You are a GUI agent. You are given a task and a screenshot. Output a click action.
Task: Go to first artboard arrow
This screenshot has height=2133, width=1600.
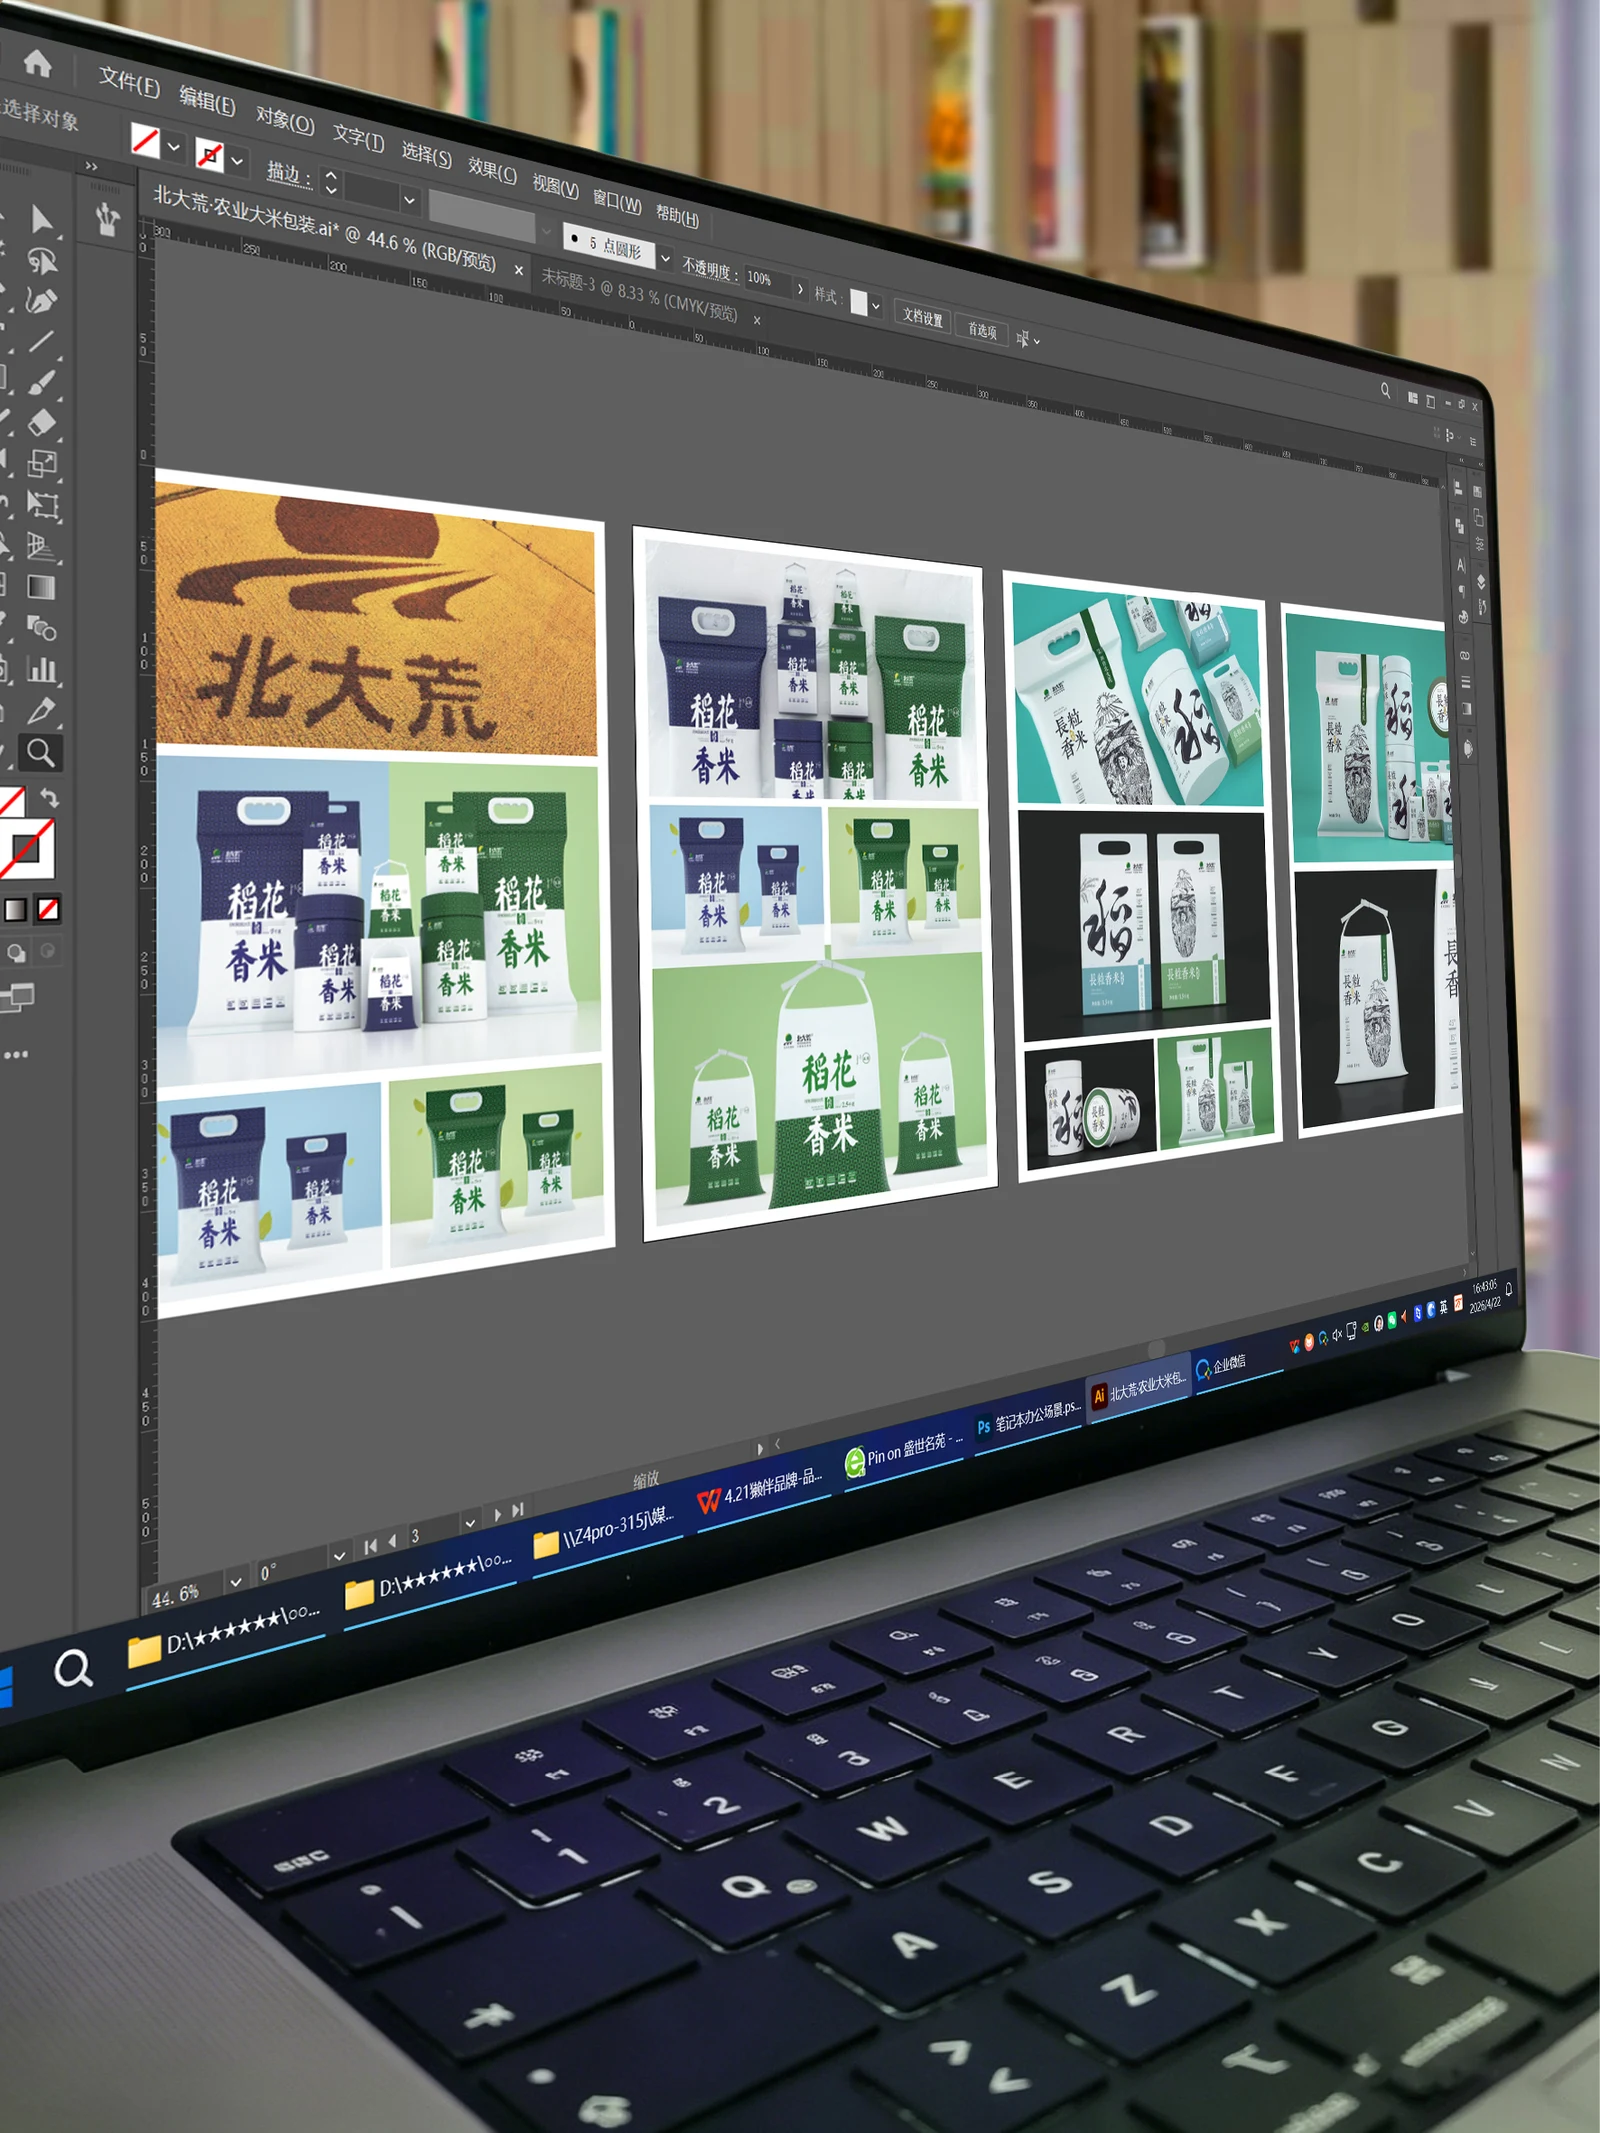pyautogui.click(x=370, y=1545)
